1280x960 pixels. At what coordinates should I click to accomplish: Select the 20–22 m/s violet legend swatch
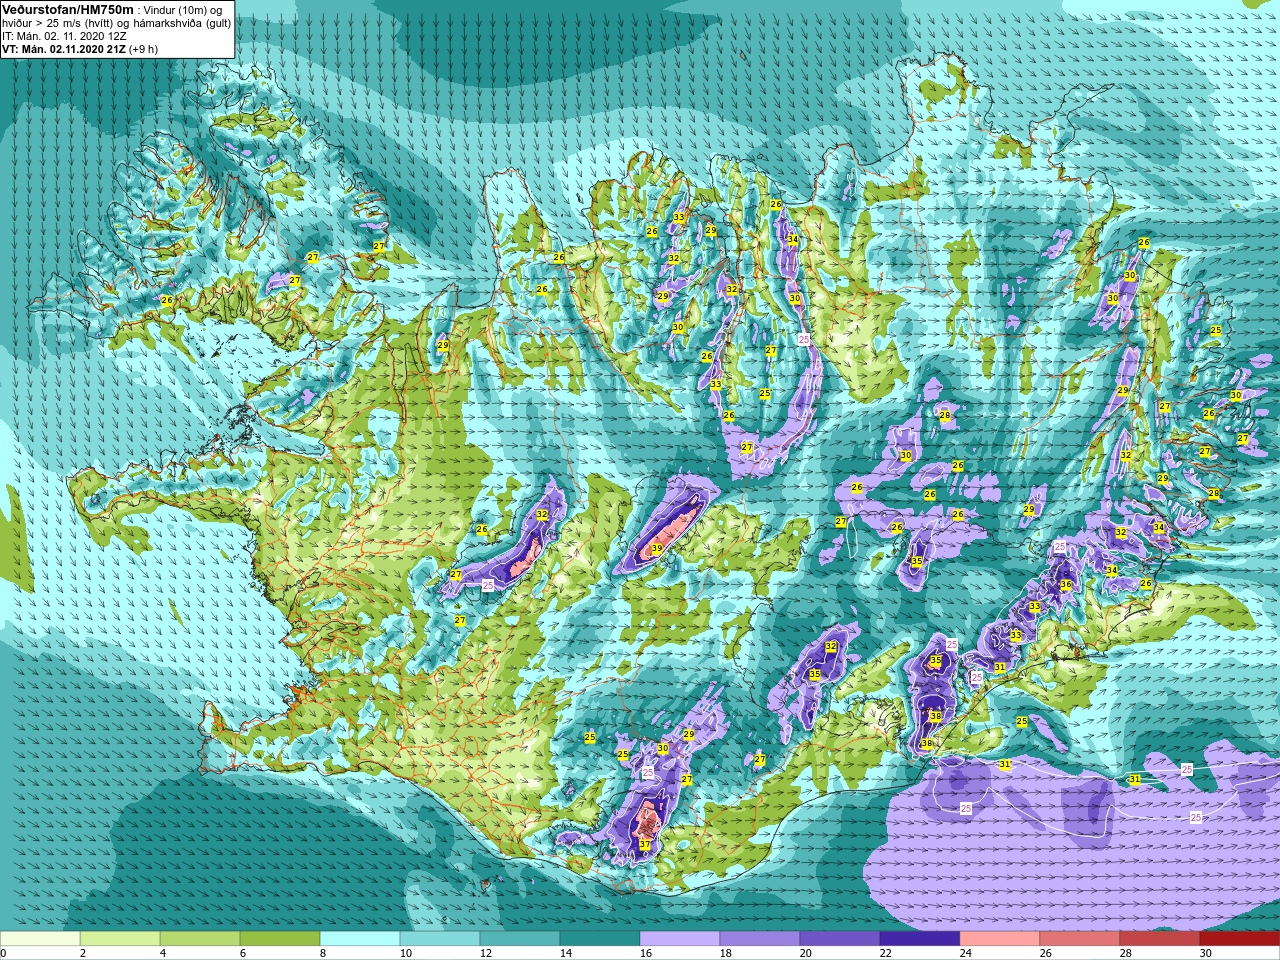coord(840,939)
